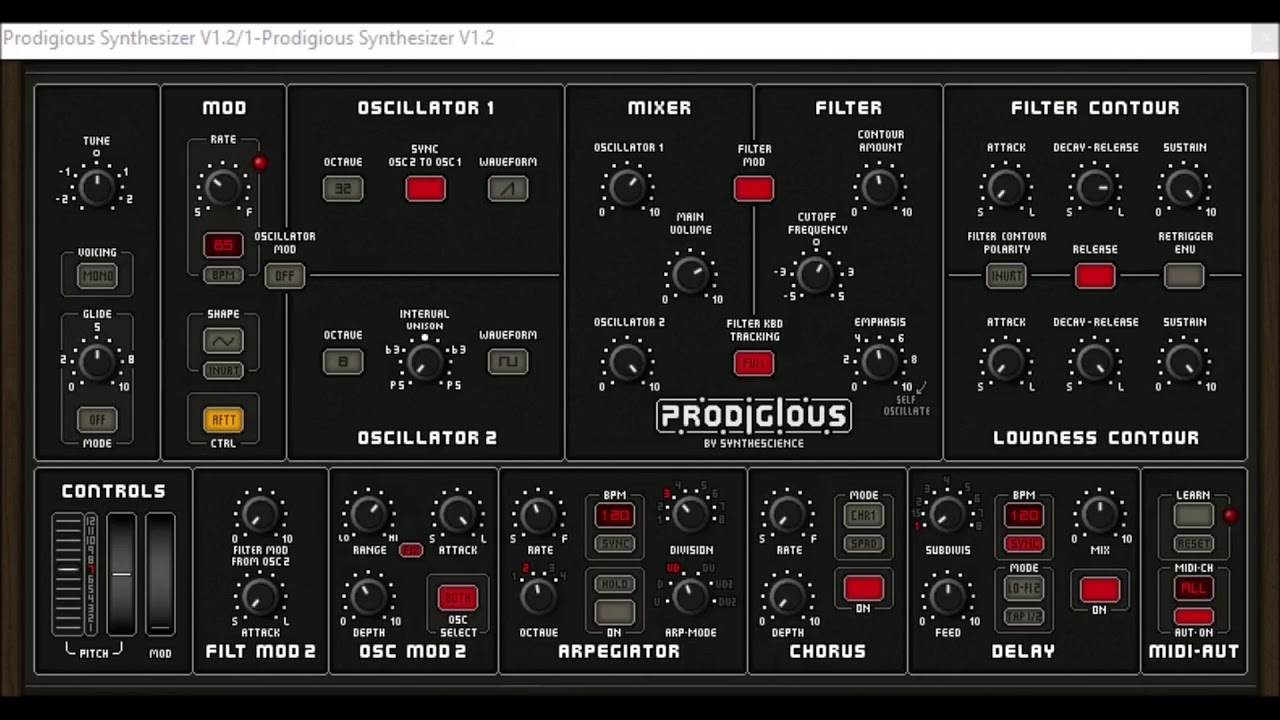Click the Filter Contour Decay-Release knob

(x=1095, y=187)
